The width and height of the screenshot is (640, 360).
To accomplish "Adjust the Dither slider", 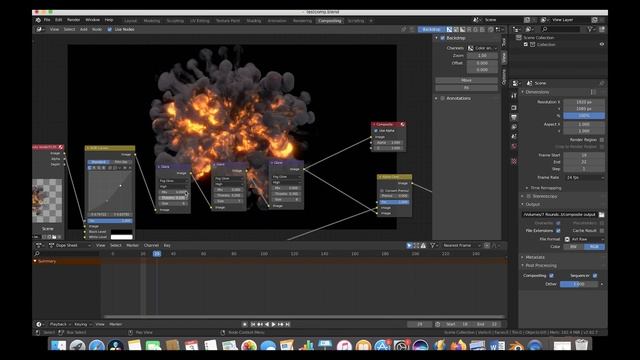I will 579,284.
